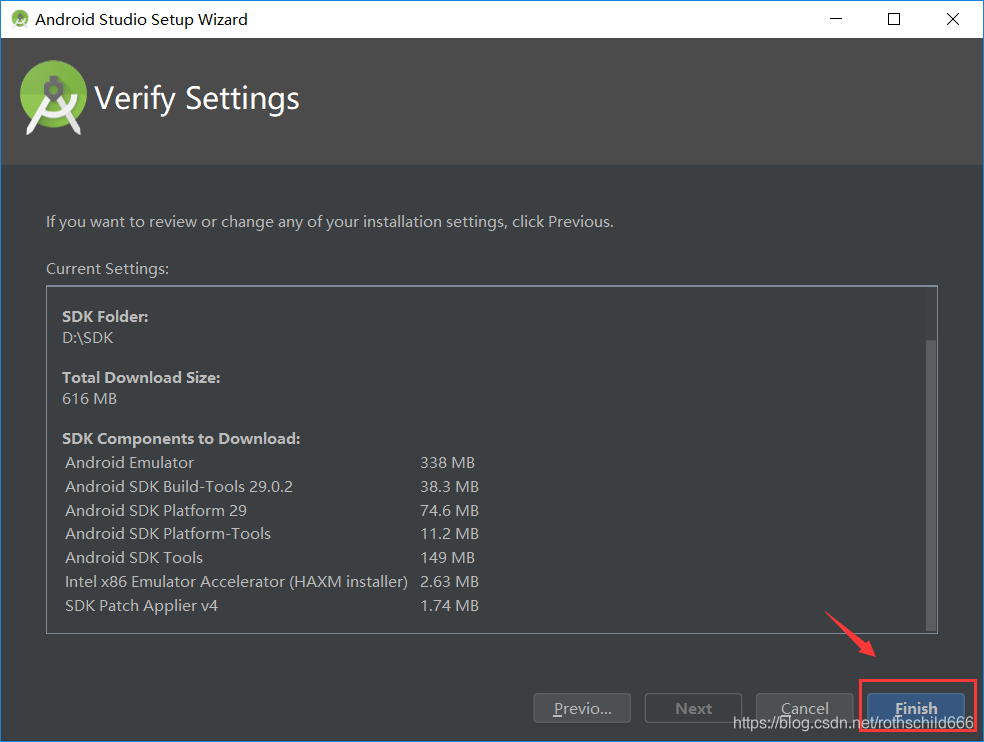Minimize the Setup Wizard window
Viewport: 984px width, 742px height.
coord(836,19)
